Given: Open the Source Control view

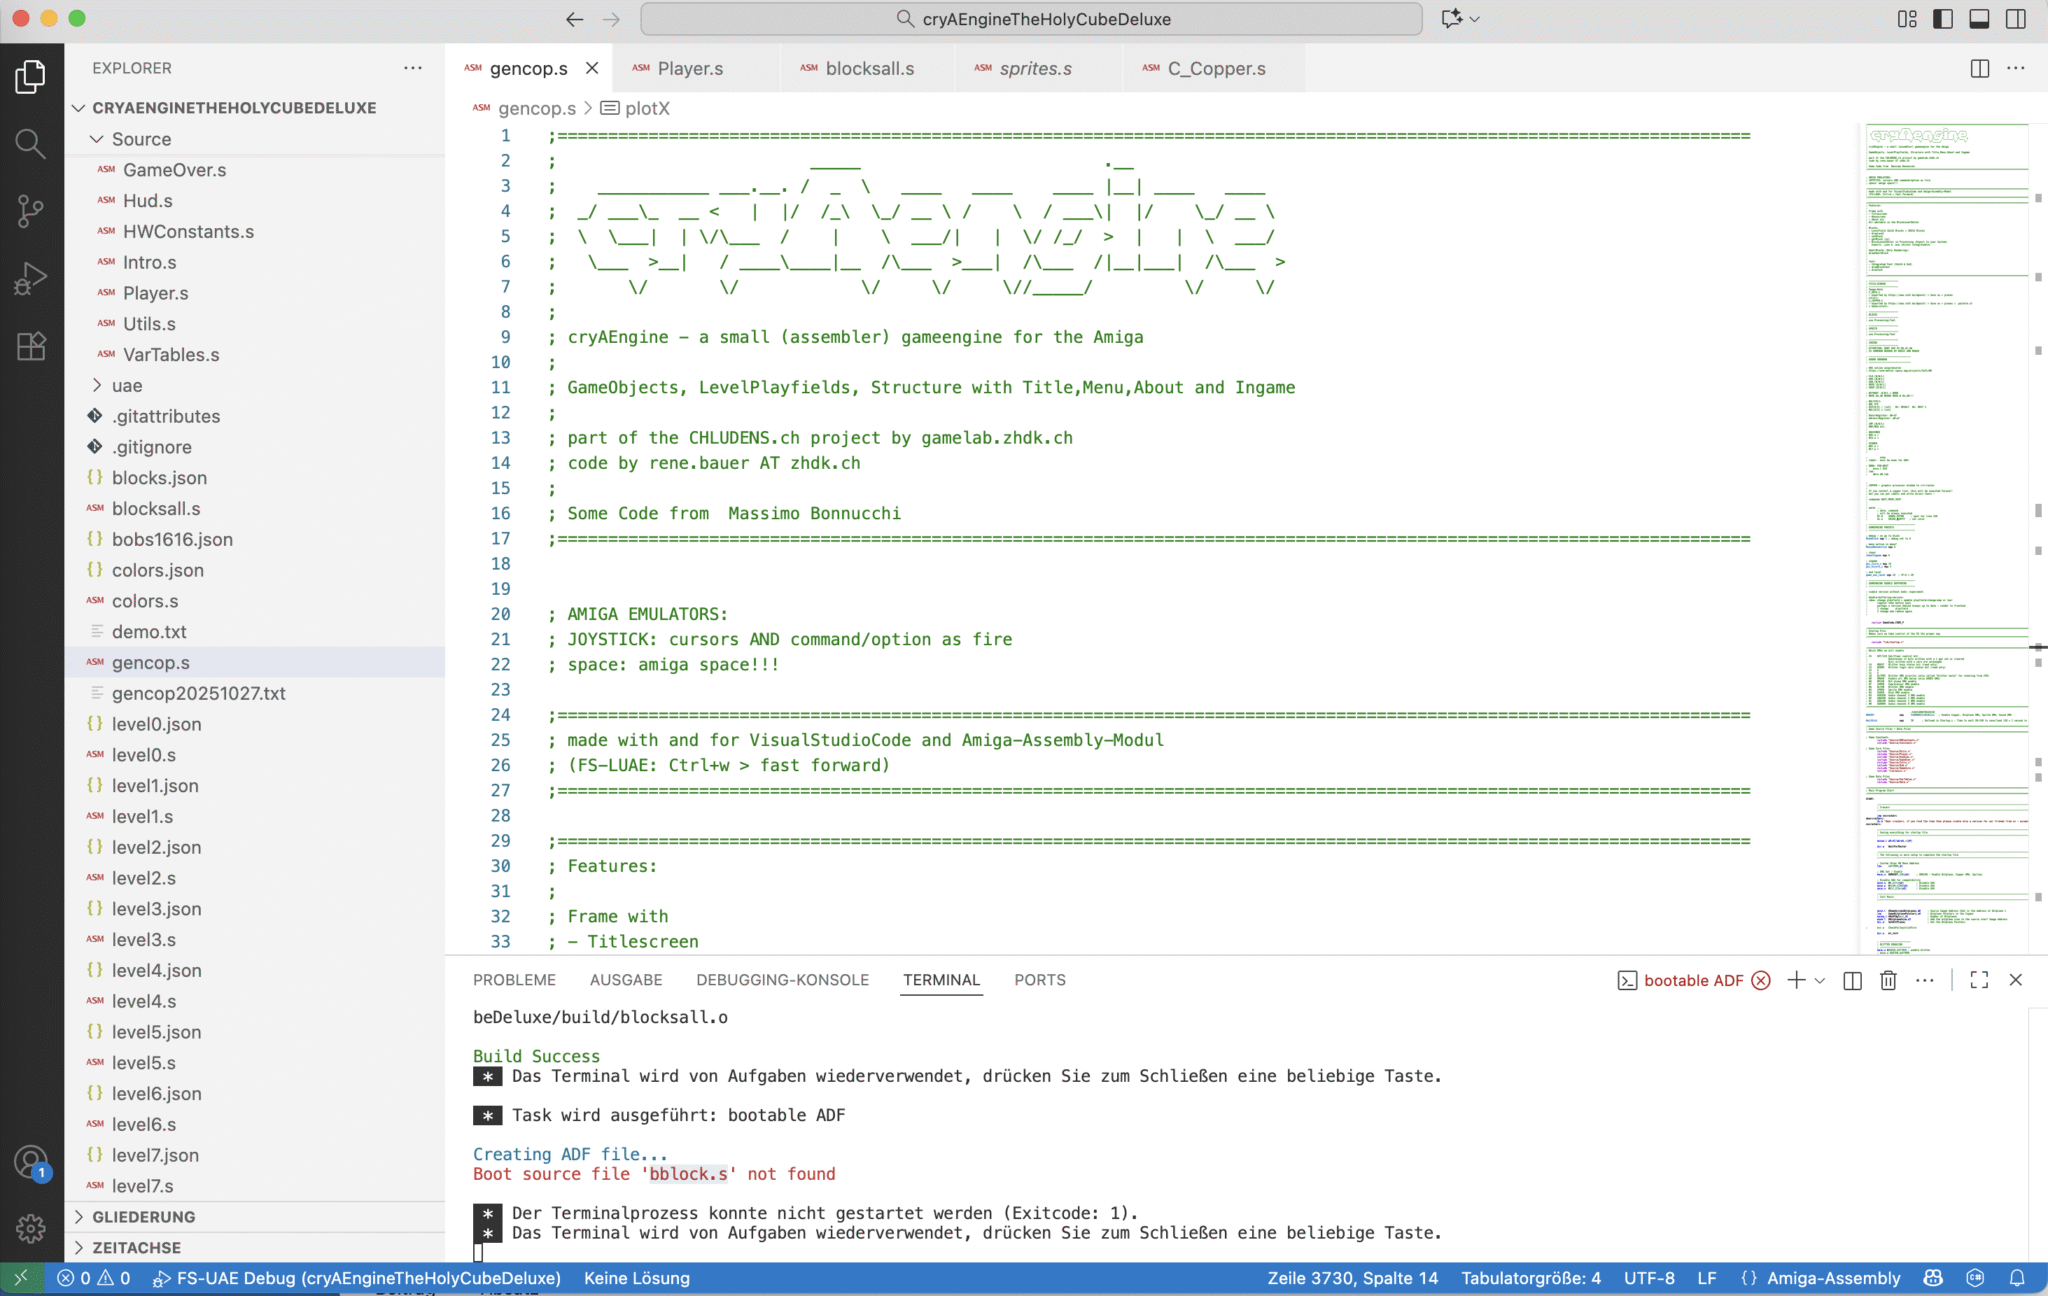Looking at the screenshot, I should (30, 210).
